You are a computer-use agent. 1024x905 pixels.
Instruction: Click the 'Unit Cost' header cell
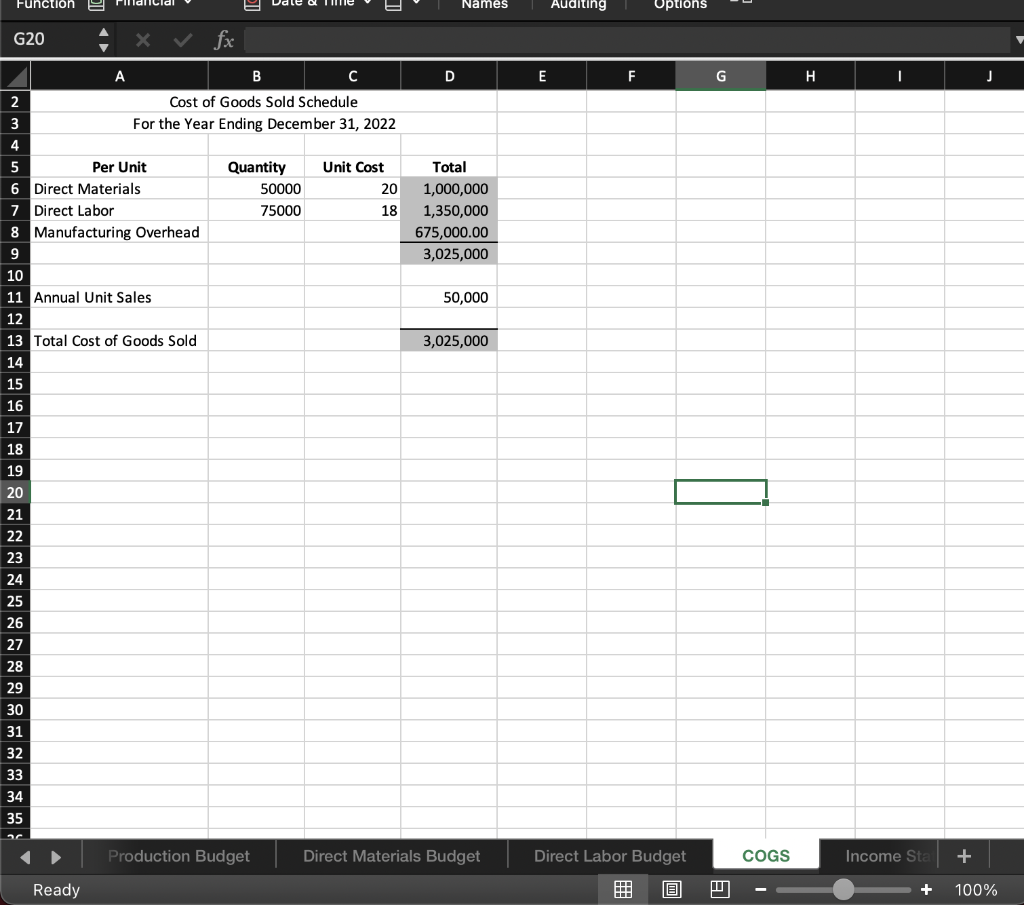point(353,167)
